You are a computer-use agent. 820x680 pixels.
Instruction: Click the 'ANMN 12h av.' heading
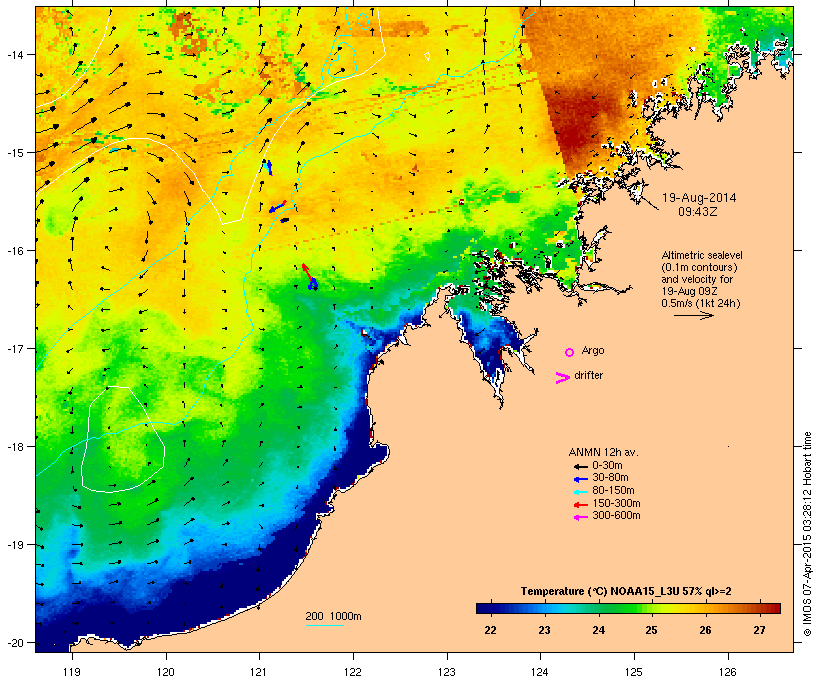pos(603,452)
